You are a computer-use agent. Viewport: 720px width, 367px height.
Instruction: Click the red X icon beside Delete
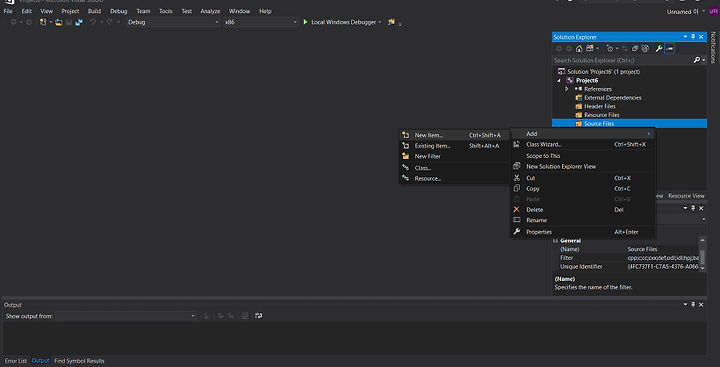point(517,209)
